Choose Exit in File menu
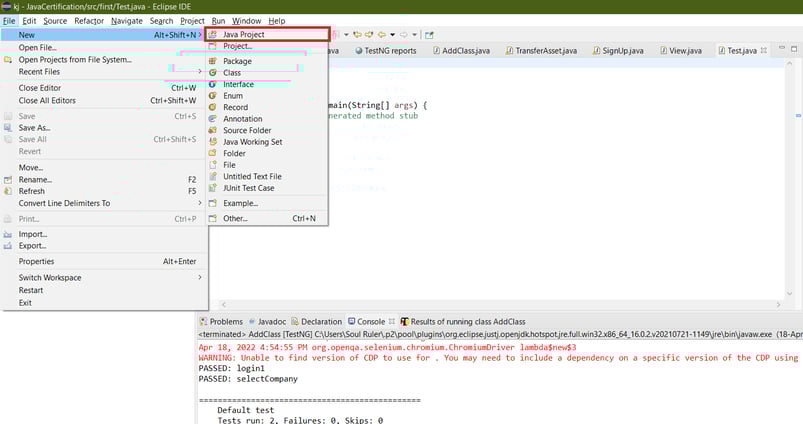The height and width of the screenshot is (424, 803). point(104,303)
